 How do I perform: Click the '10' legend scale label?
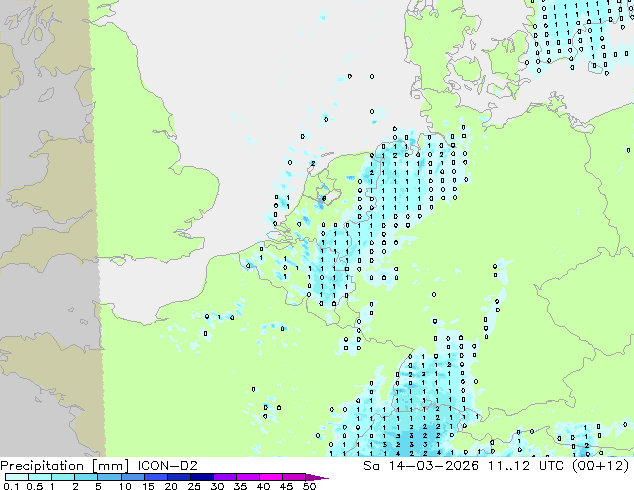[x=125, y=486]
